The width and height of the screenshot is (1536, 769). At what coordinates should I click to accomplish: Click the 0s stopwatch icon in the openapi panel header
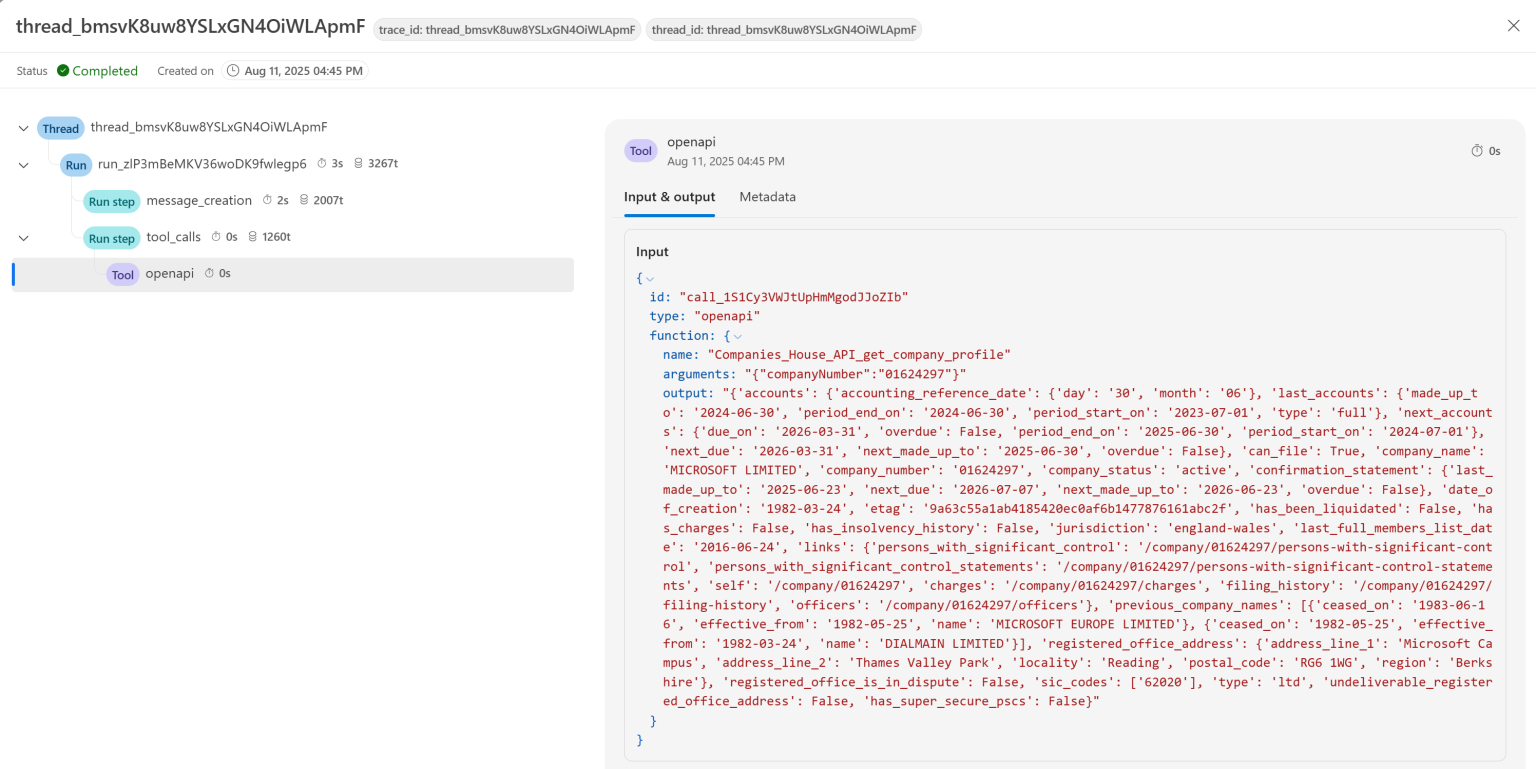point(1479,150)
